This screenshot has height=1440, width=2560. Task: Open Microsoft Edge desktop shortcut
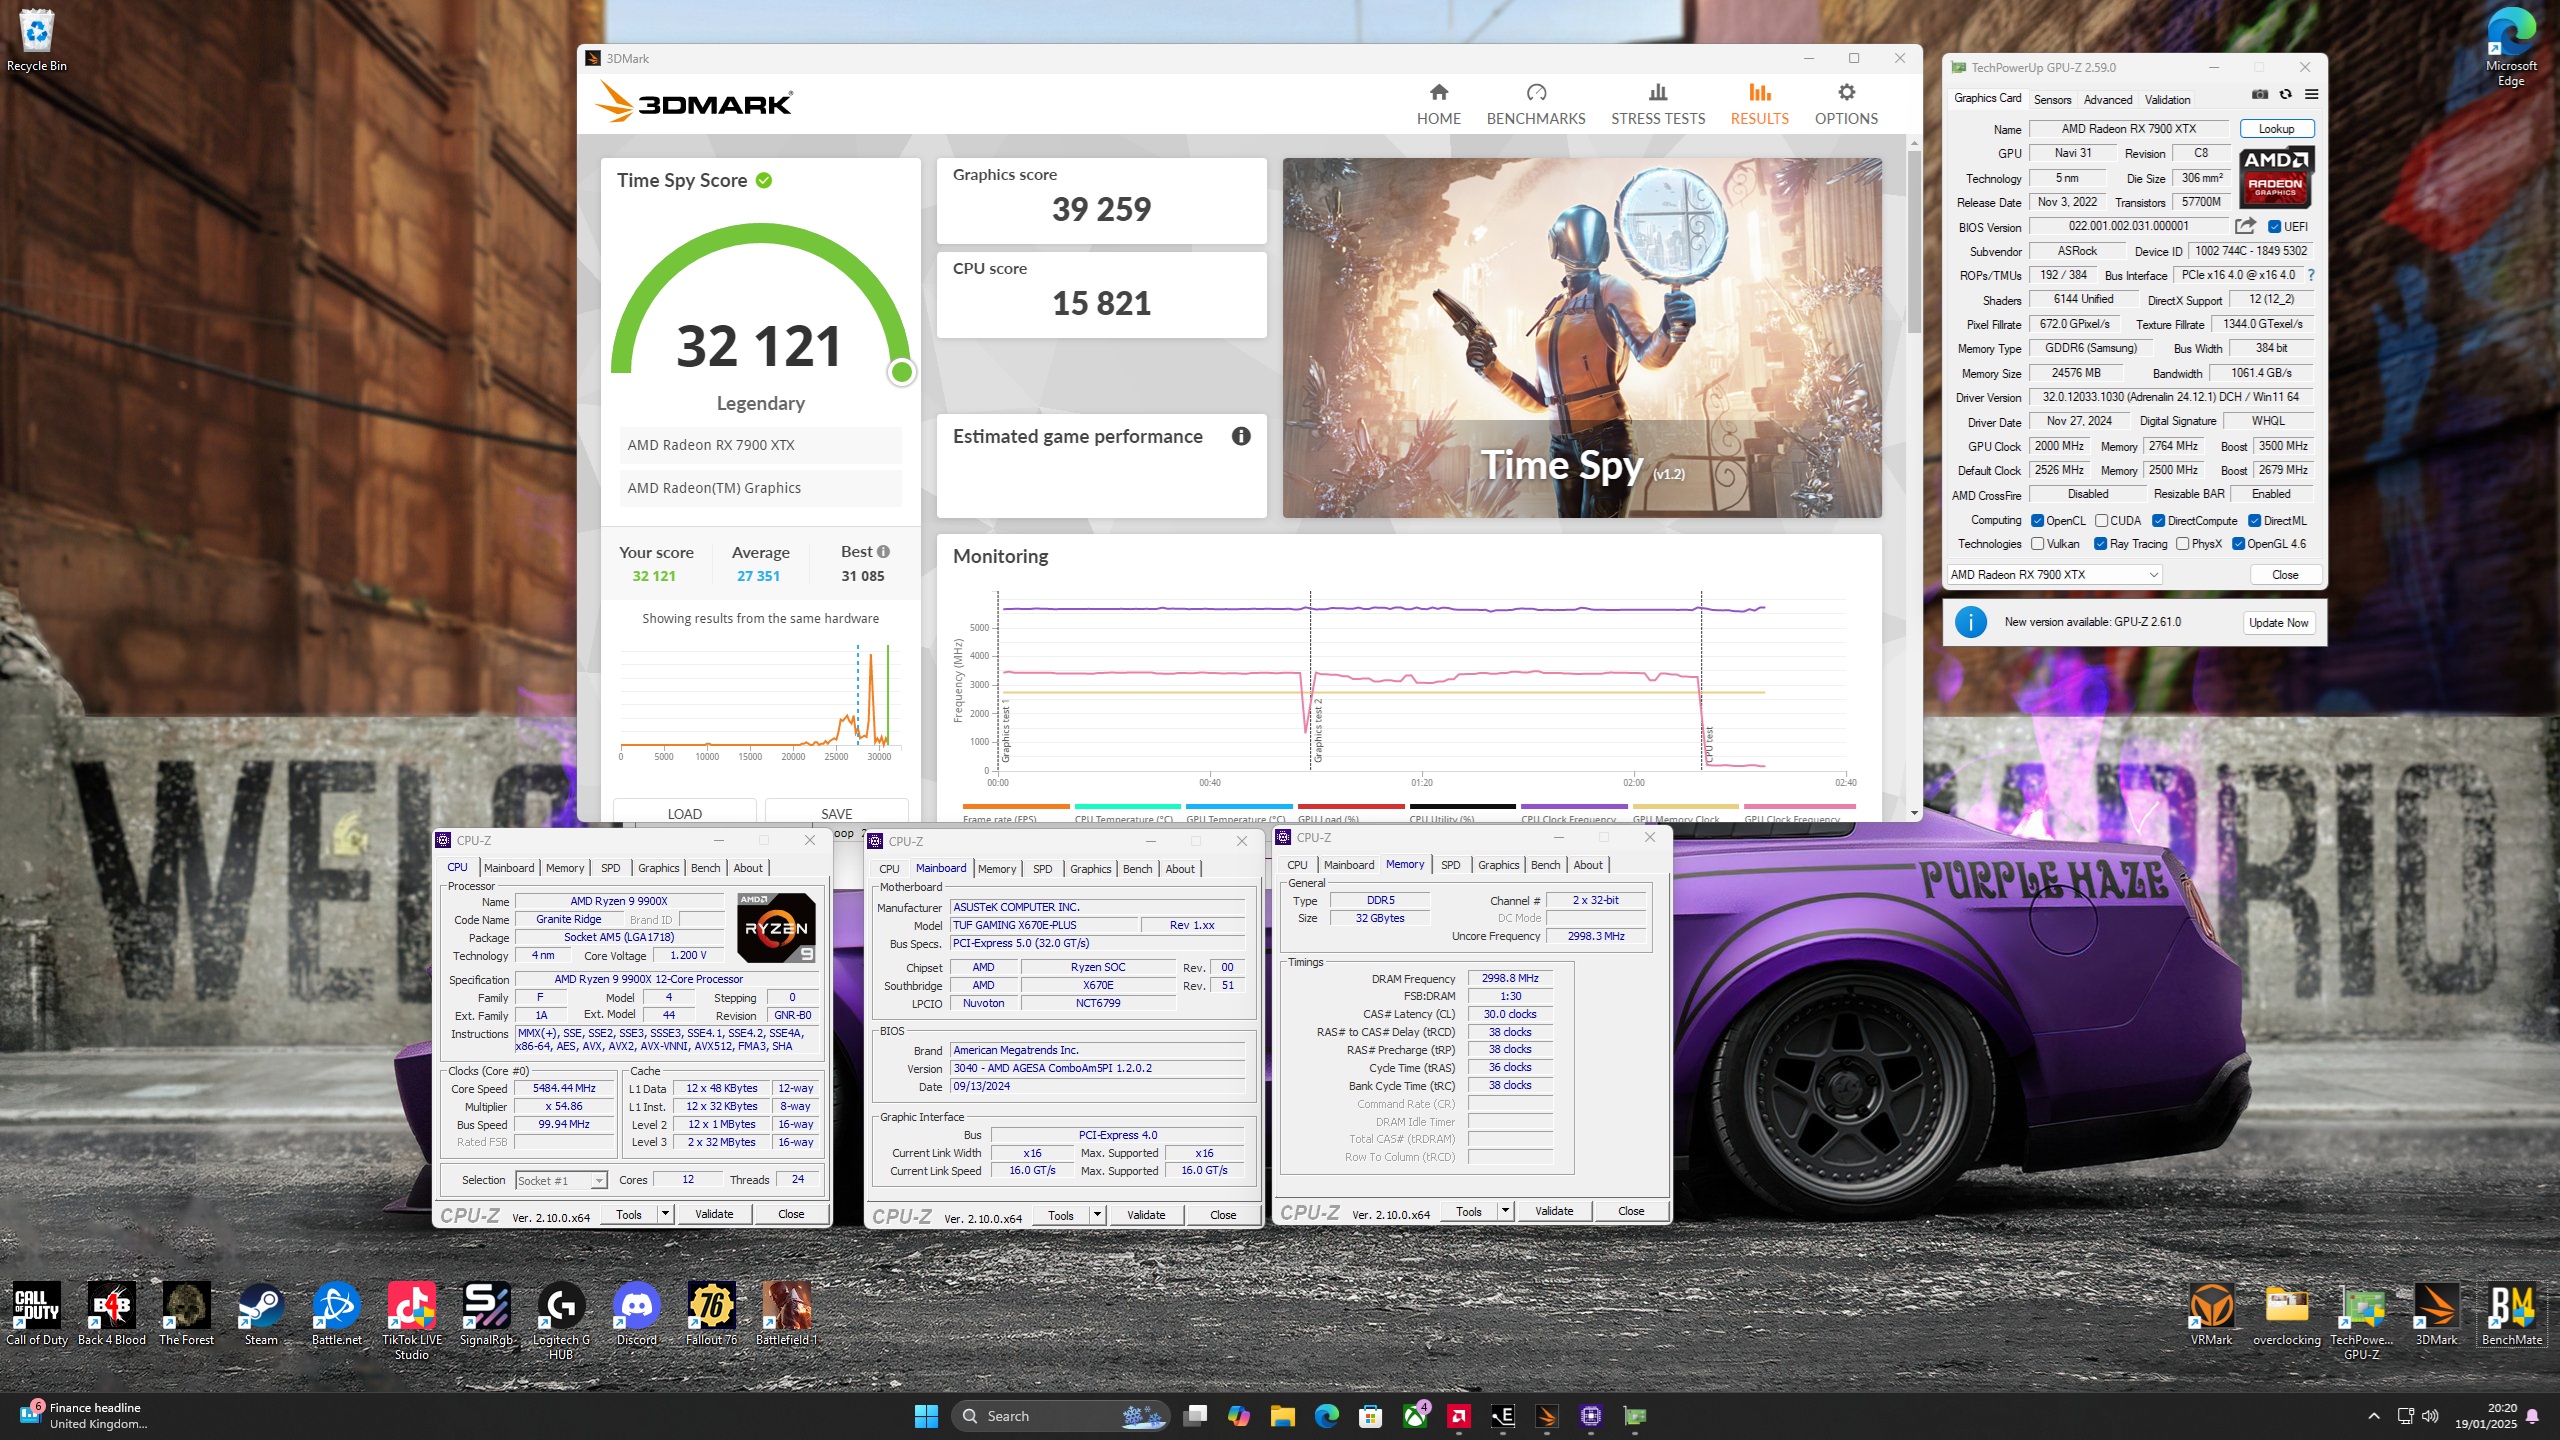2510,46
